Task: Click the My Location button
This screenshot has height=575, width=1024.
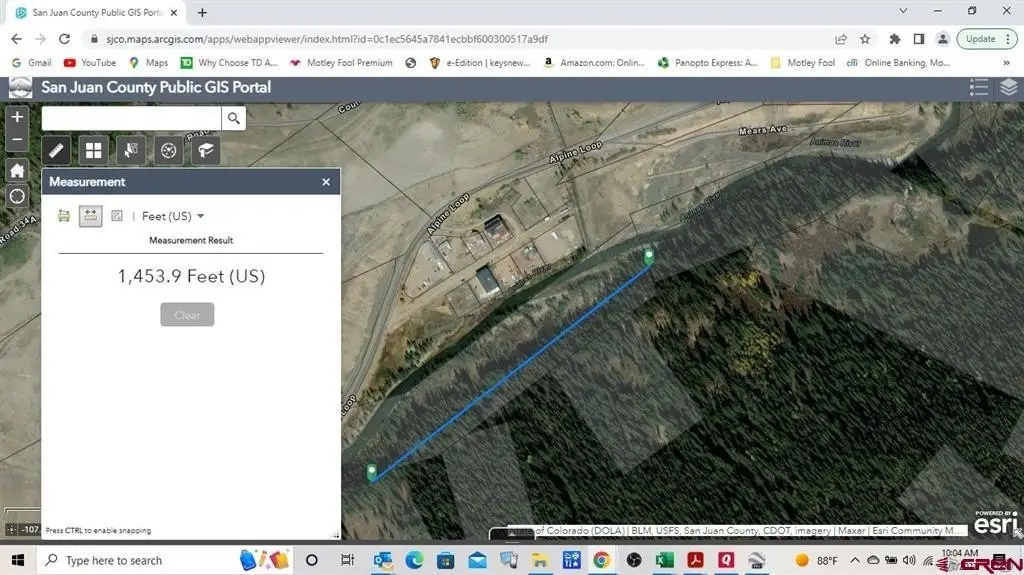Action: [x=17, y=196]
